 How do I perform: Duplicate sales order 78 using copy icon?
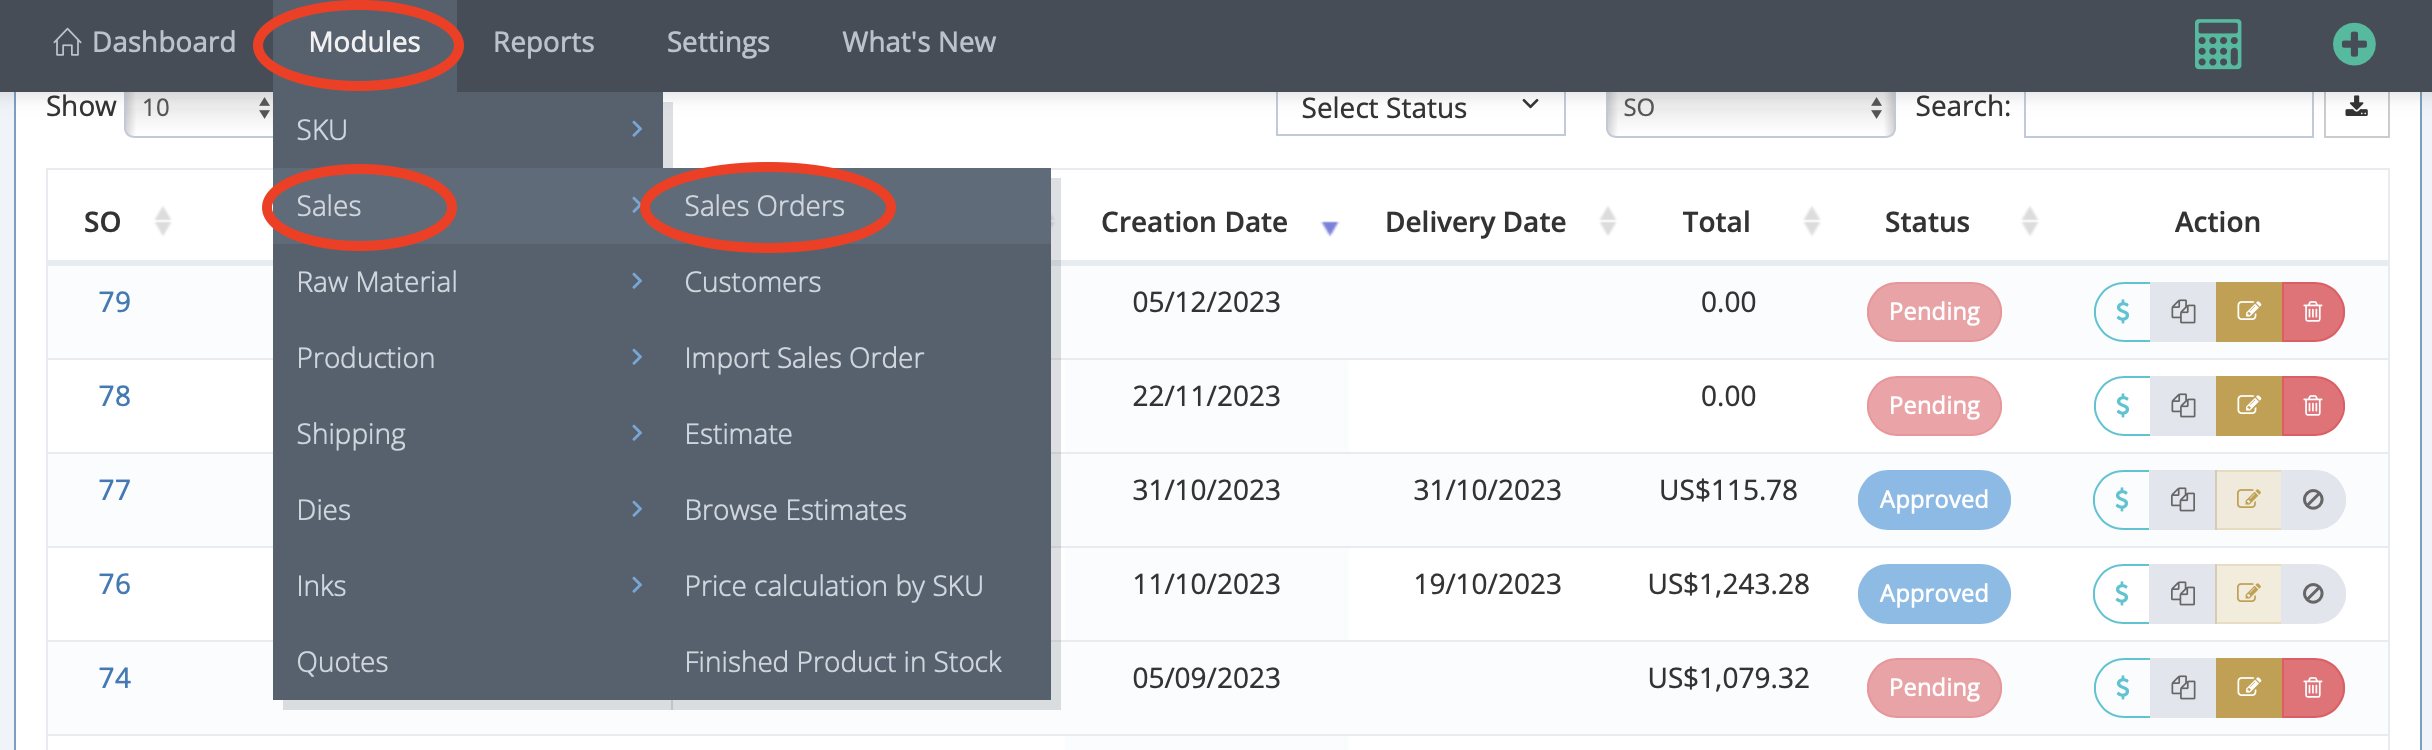pyautogui.click(x=2184, y=405)
